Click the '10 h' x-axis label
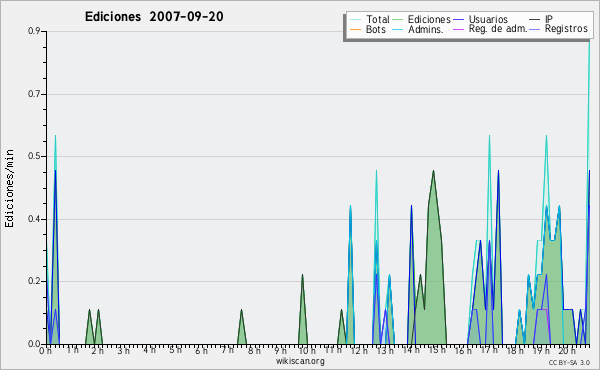The image size is (600, 370). pos(307,351)
